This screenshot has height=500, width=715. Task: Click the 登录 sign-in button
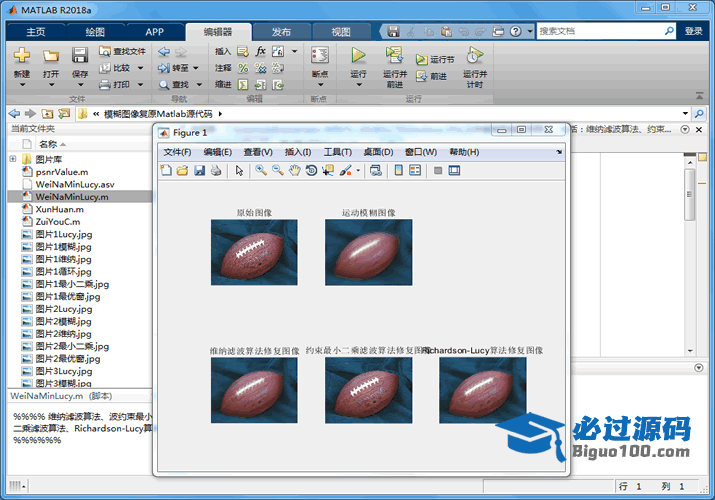click(x=693, y=31)
